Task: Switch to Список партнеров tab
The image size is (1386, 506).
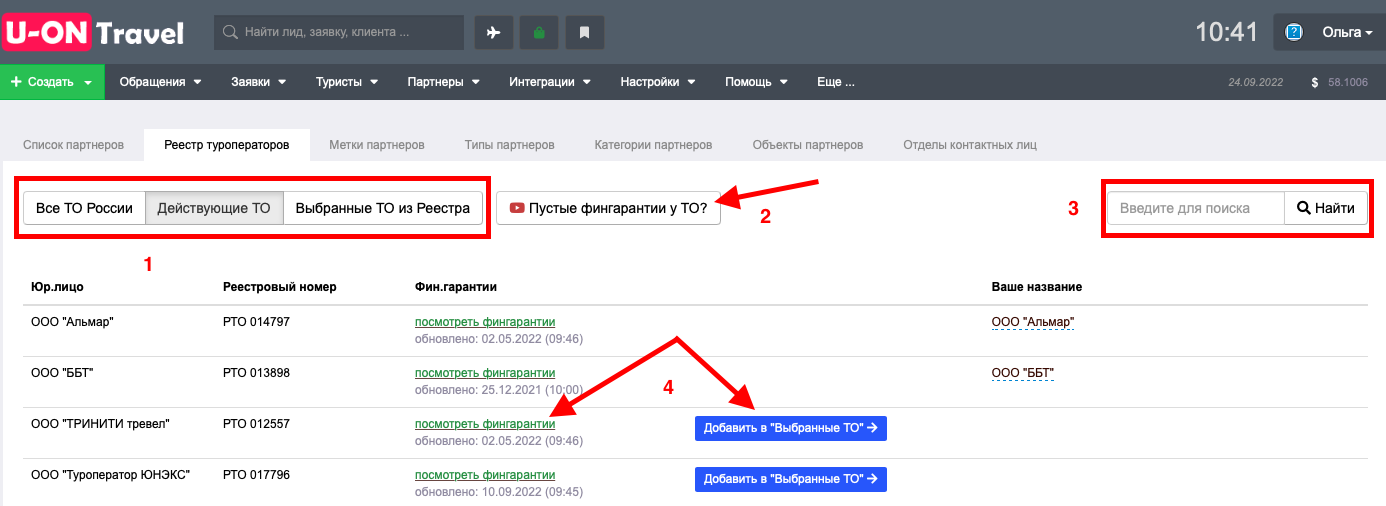Action: click(x=73, y=145)
